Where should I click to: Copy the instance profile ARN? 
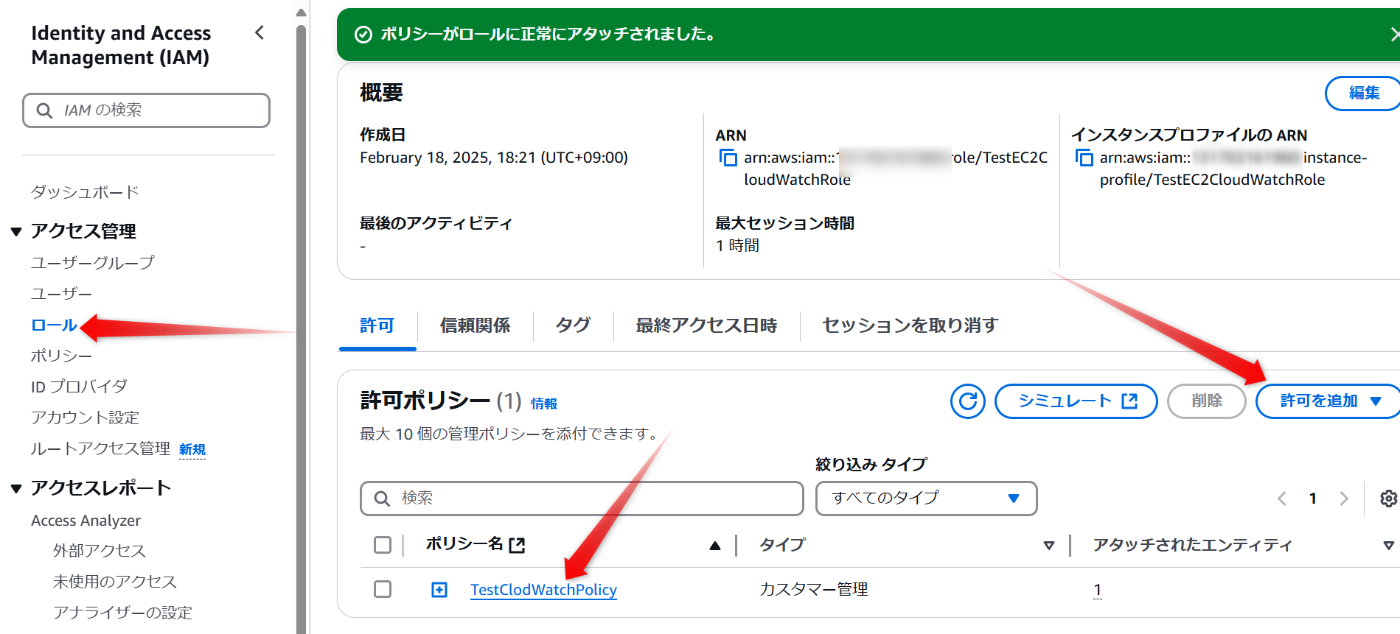(1084, 158)
